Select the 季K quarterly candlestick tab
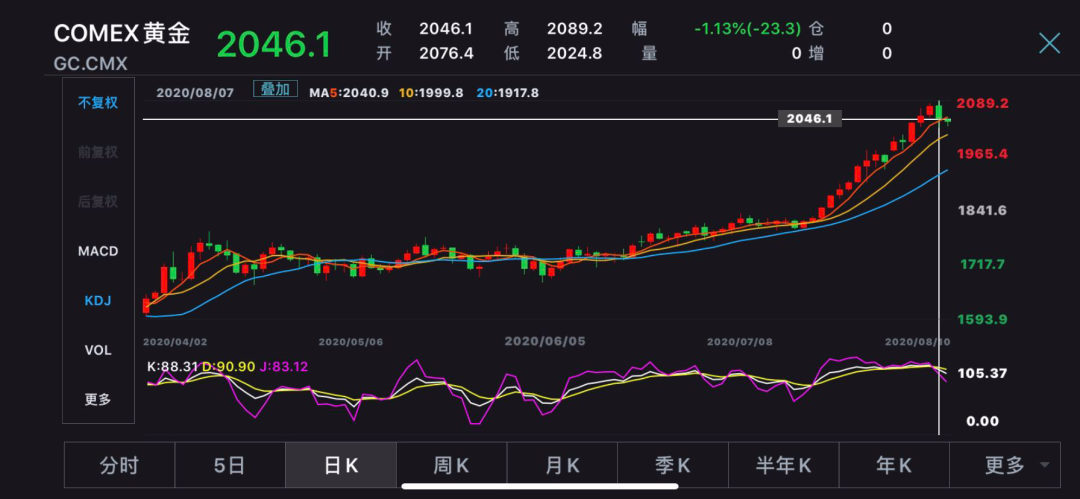 [673, 465]
